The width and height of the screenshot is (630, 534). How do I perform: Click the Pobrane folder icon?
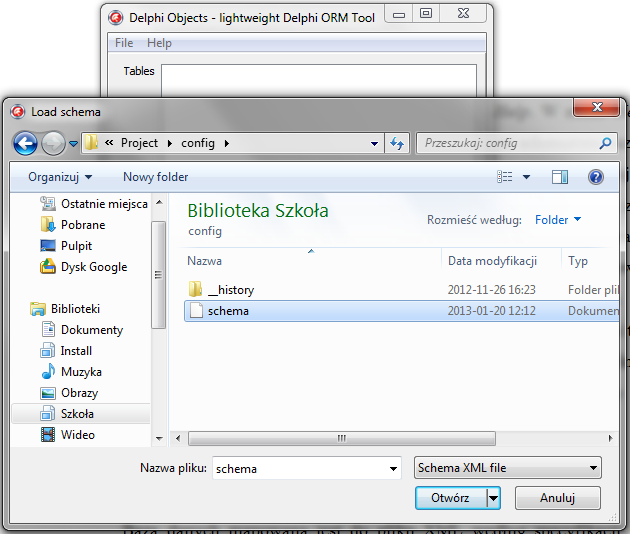coord(48,225)
